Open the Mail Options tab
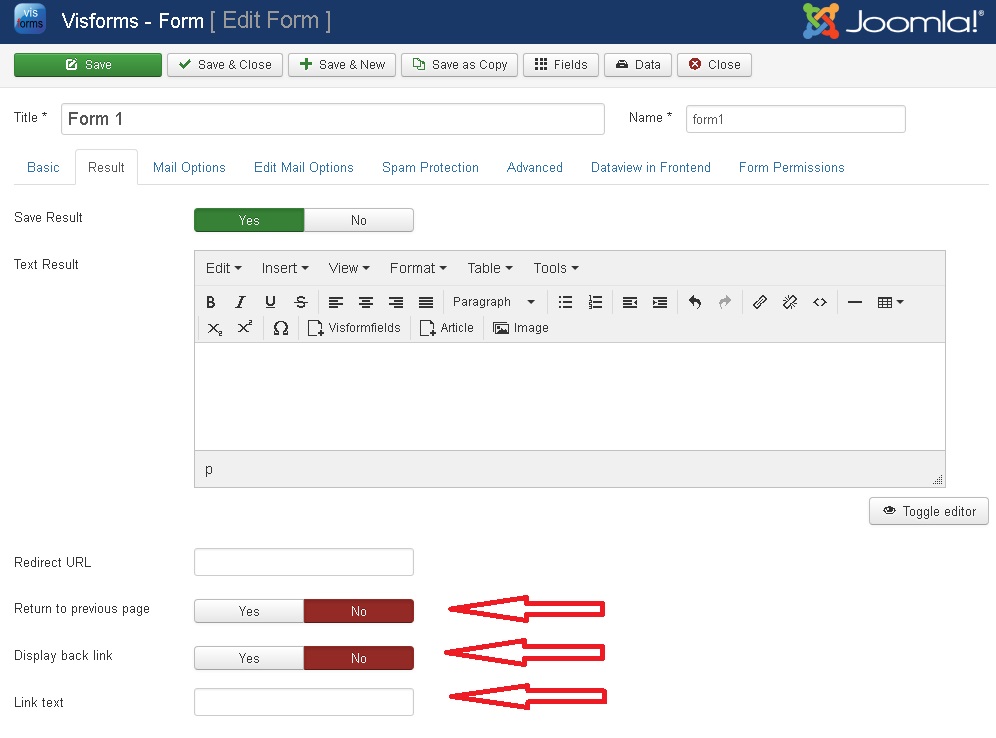This screenshot has height=738, width=996. 189,167
